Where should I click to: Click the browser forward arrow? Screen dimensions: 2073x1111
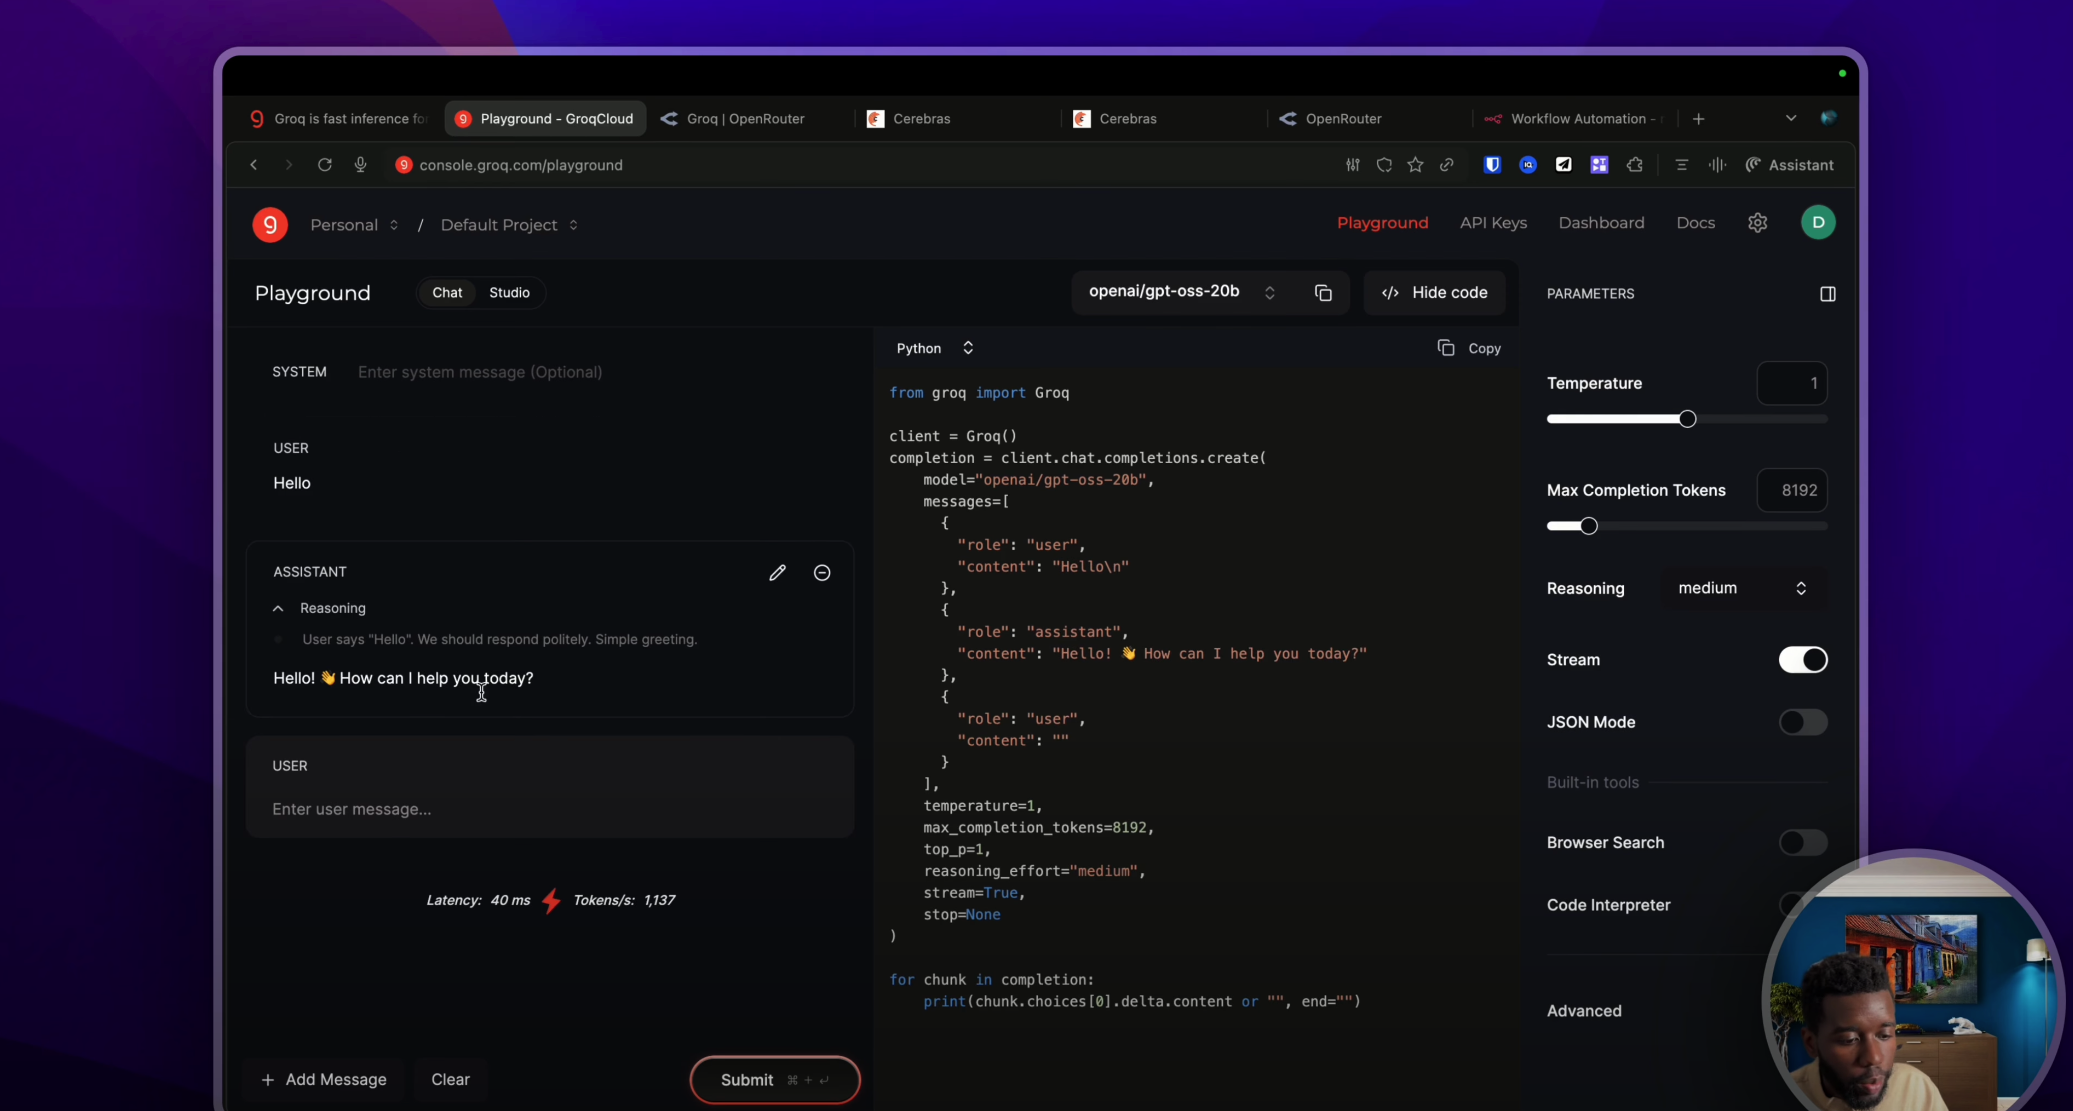coord(288,165)
